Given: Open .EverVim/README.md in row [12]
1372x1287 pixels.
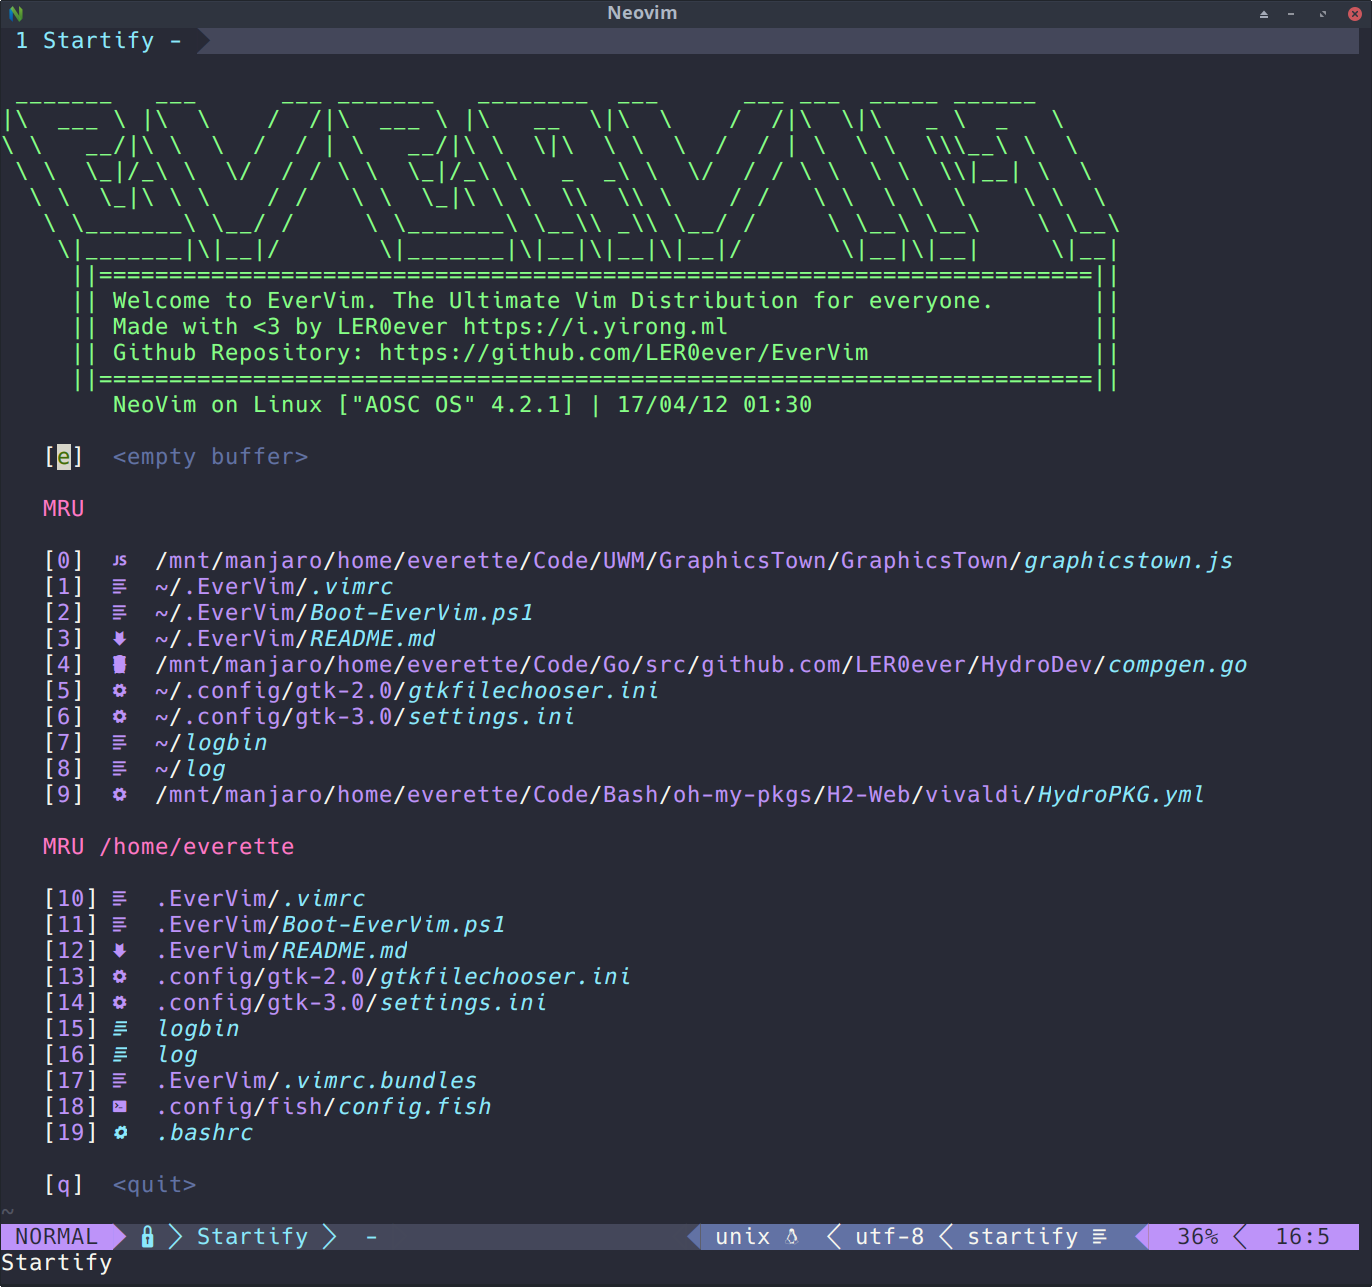Looking at the screenshot, I should (282, 951).
